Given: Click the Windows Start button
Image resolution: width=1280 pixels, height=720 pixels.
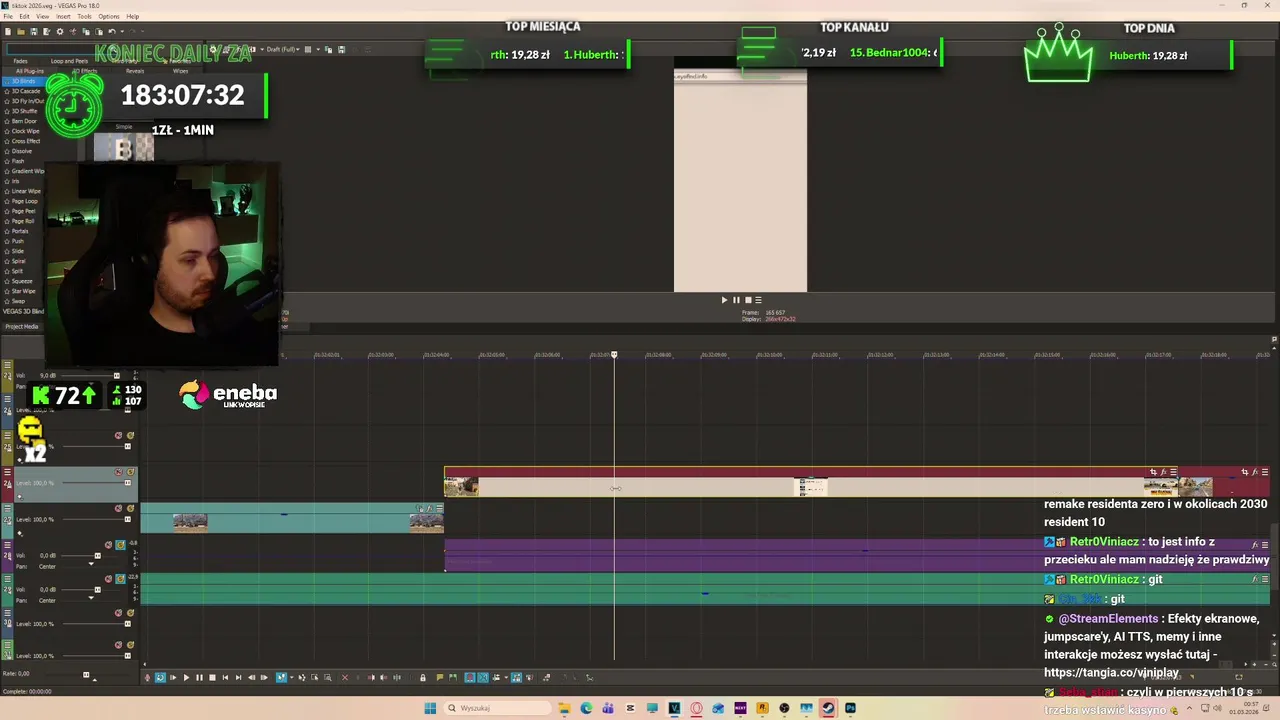Looking at the screenshot, I should coord(430,708).
